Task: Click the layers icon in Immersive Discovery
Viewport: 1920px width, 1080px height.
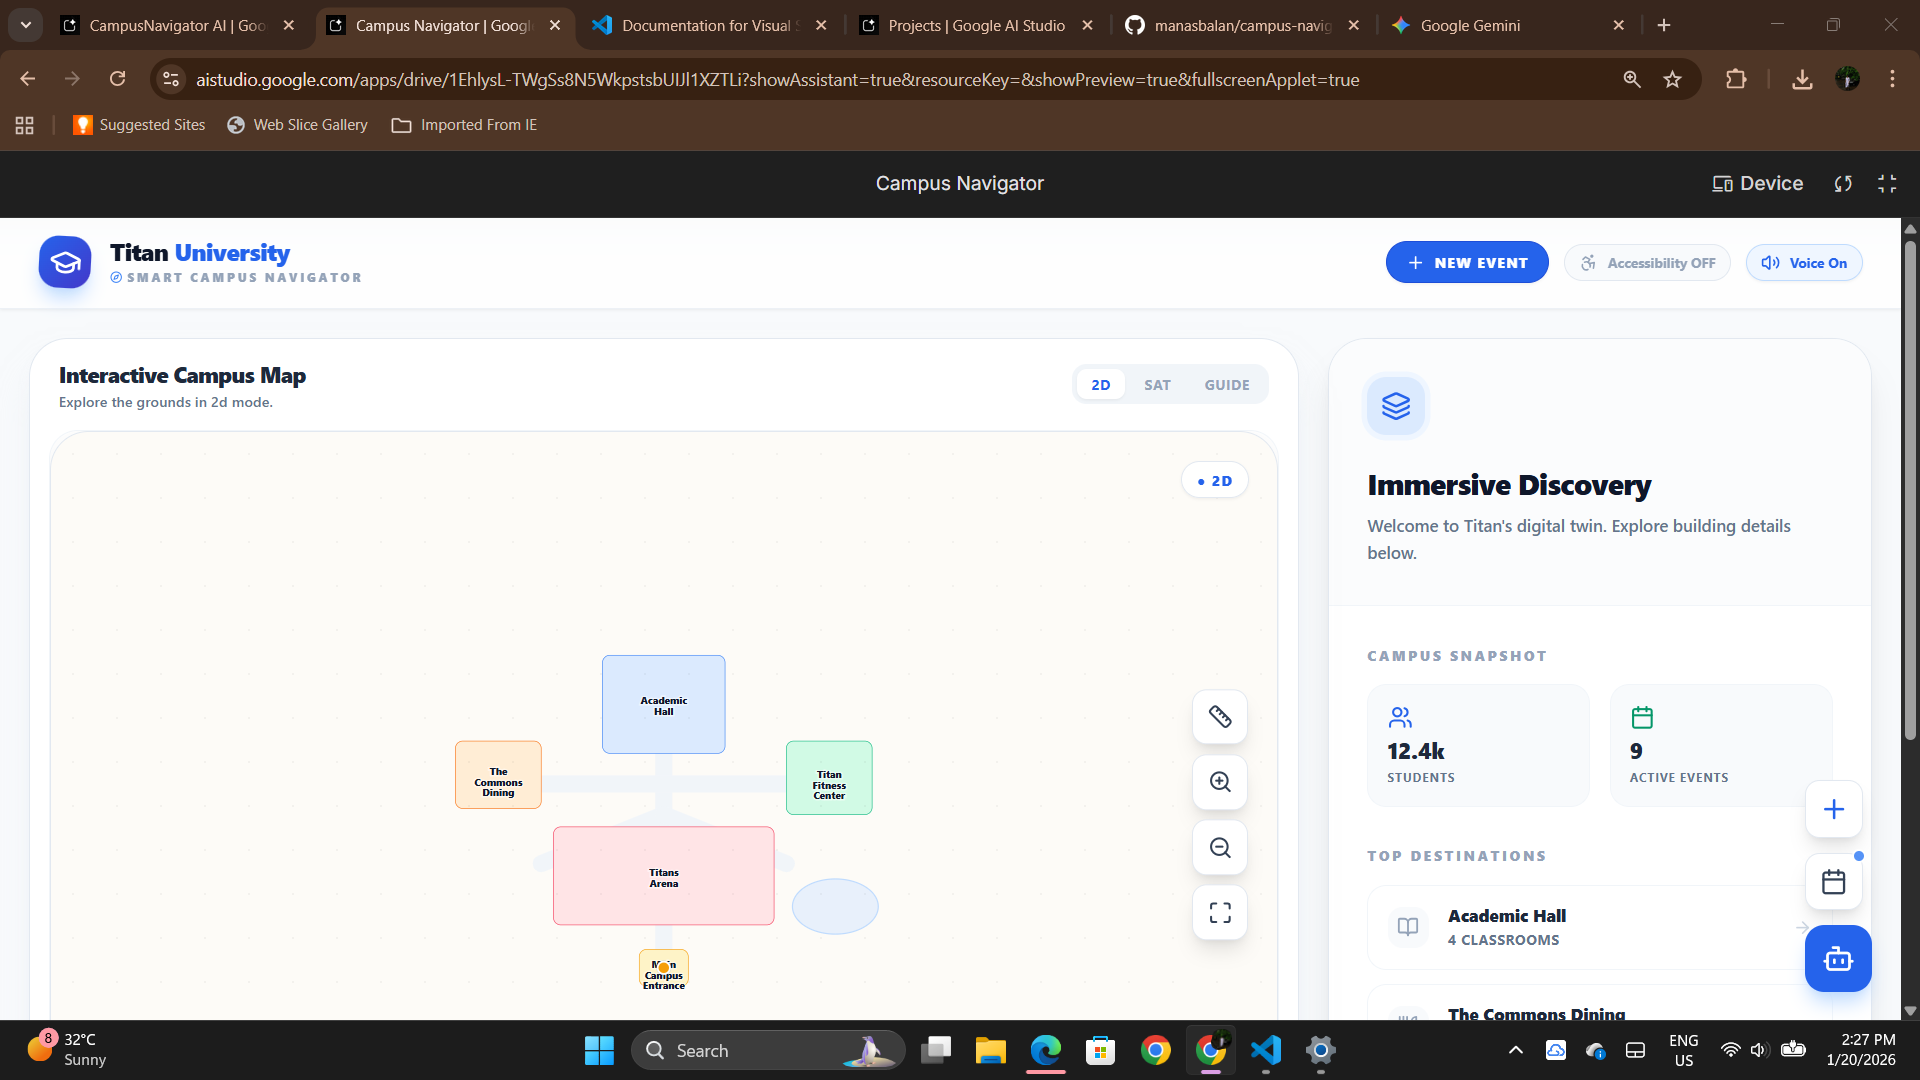Action: coord(1395,406)
